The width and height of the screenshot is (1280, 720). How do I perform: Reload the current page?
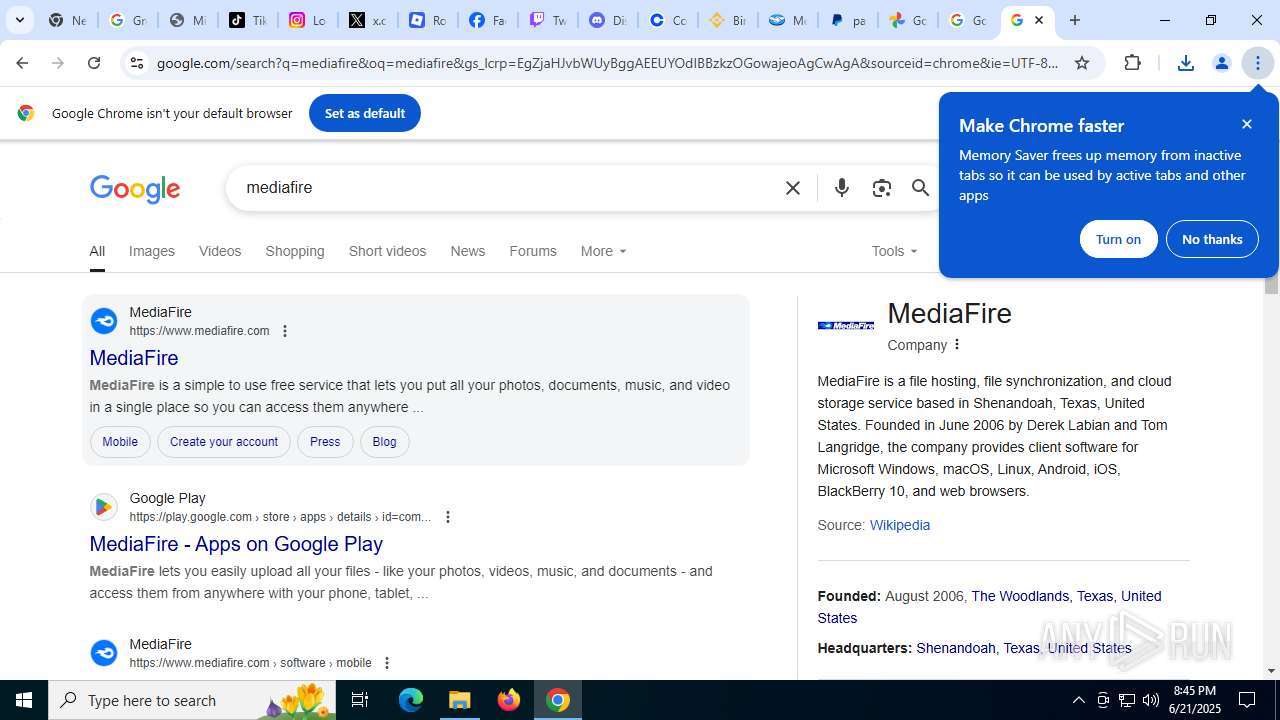tap(94, 63)
